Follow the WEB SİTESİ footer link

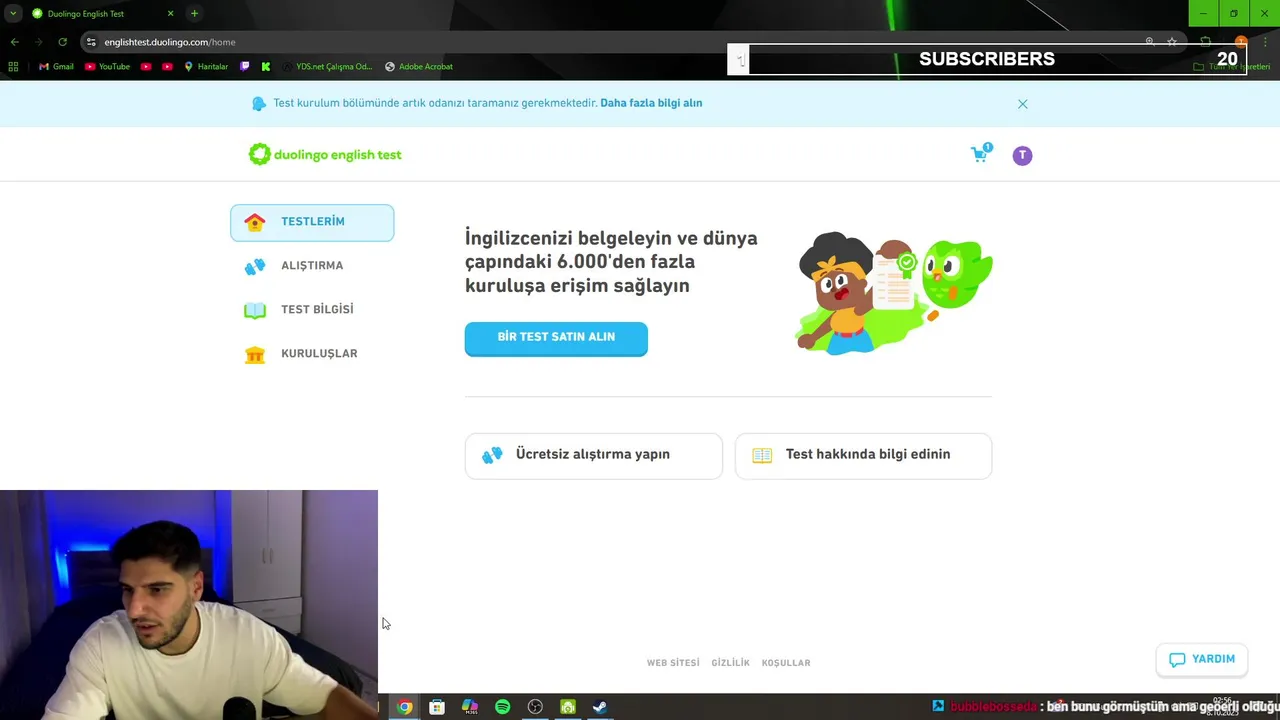tap(673, 663)
